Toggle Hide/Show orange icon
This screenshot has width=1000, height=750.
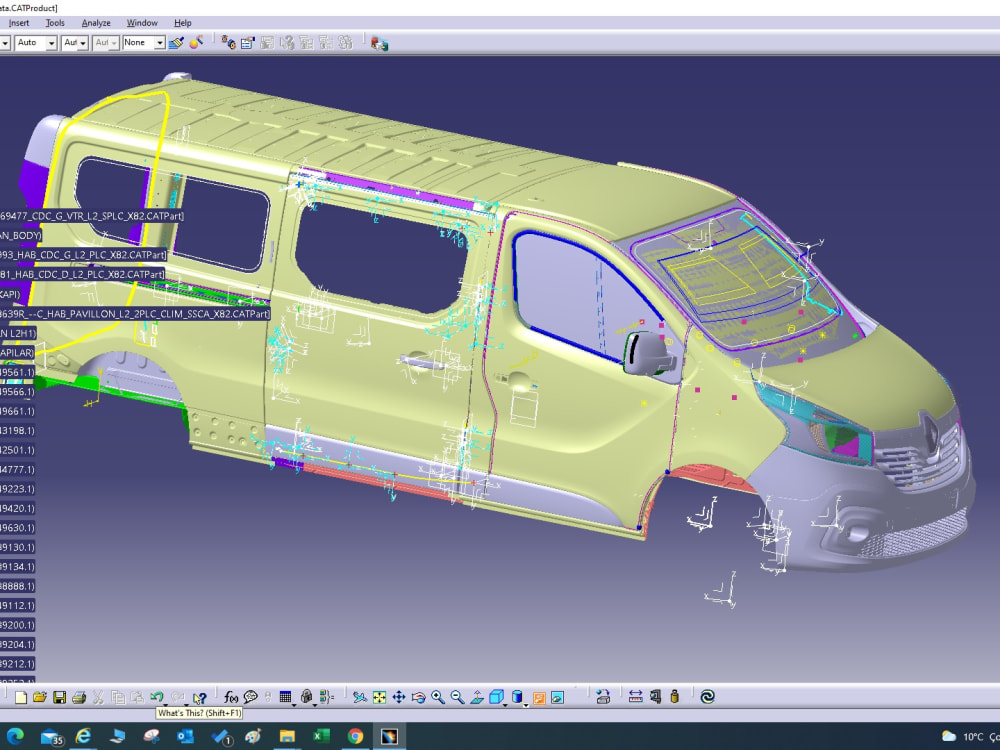pyautogui.click(x=539, y=698)
